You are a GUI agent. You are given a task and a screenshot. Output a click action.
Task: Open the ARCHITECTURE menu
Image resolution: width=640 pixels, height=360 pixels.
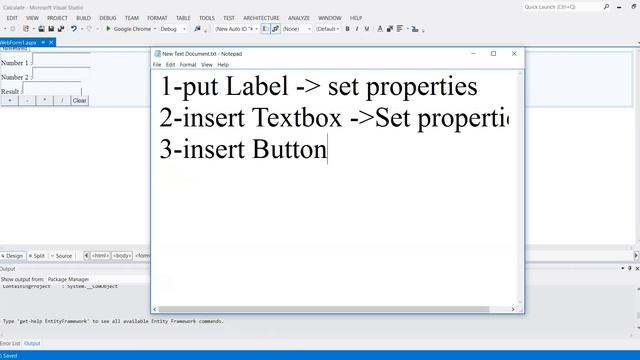point(261,18)
